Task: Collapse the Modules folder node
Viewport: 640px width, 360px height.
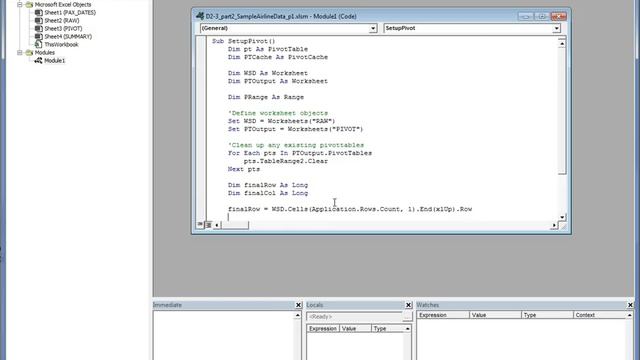Action: click(x=19, y=53)
